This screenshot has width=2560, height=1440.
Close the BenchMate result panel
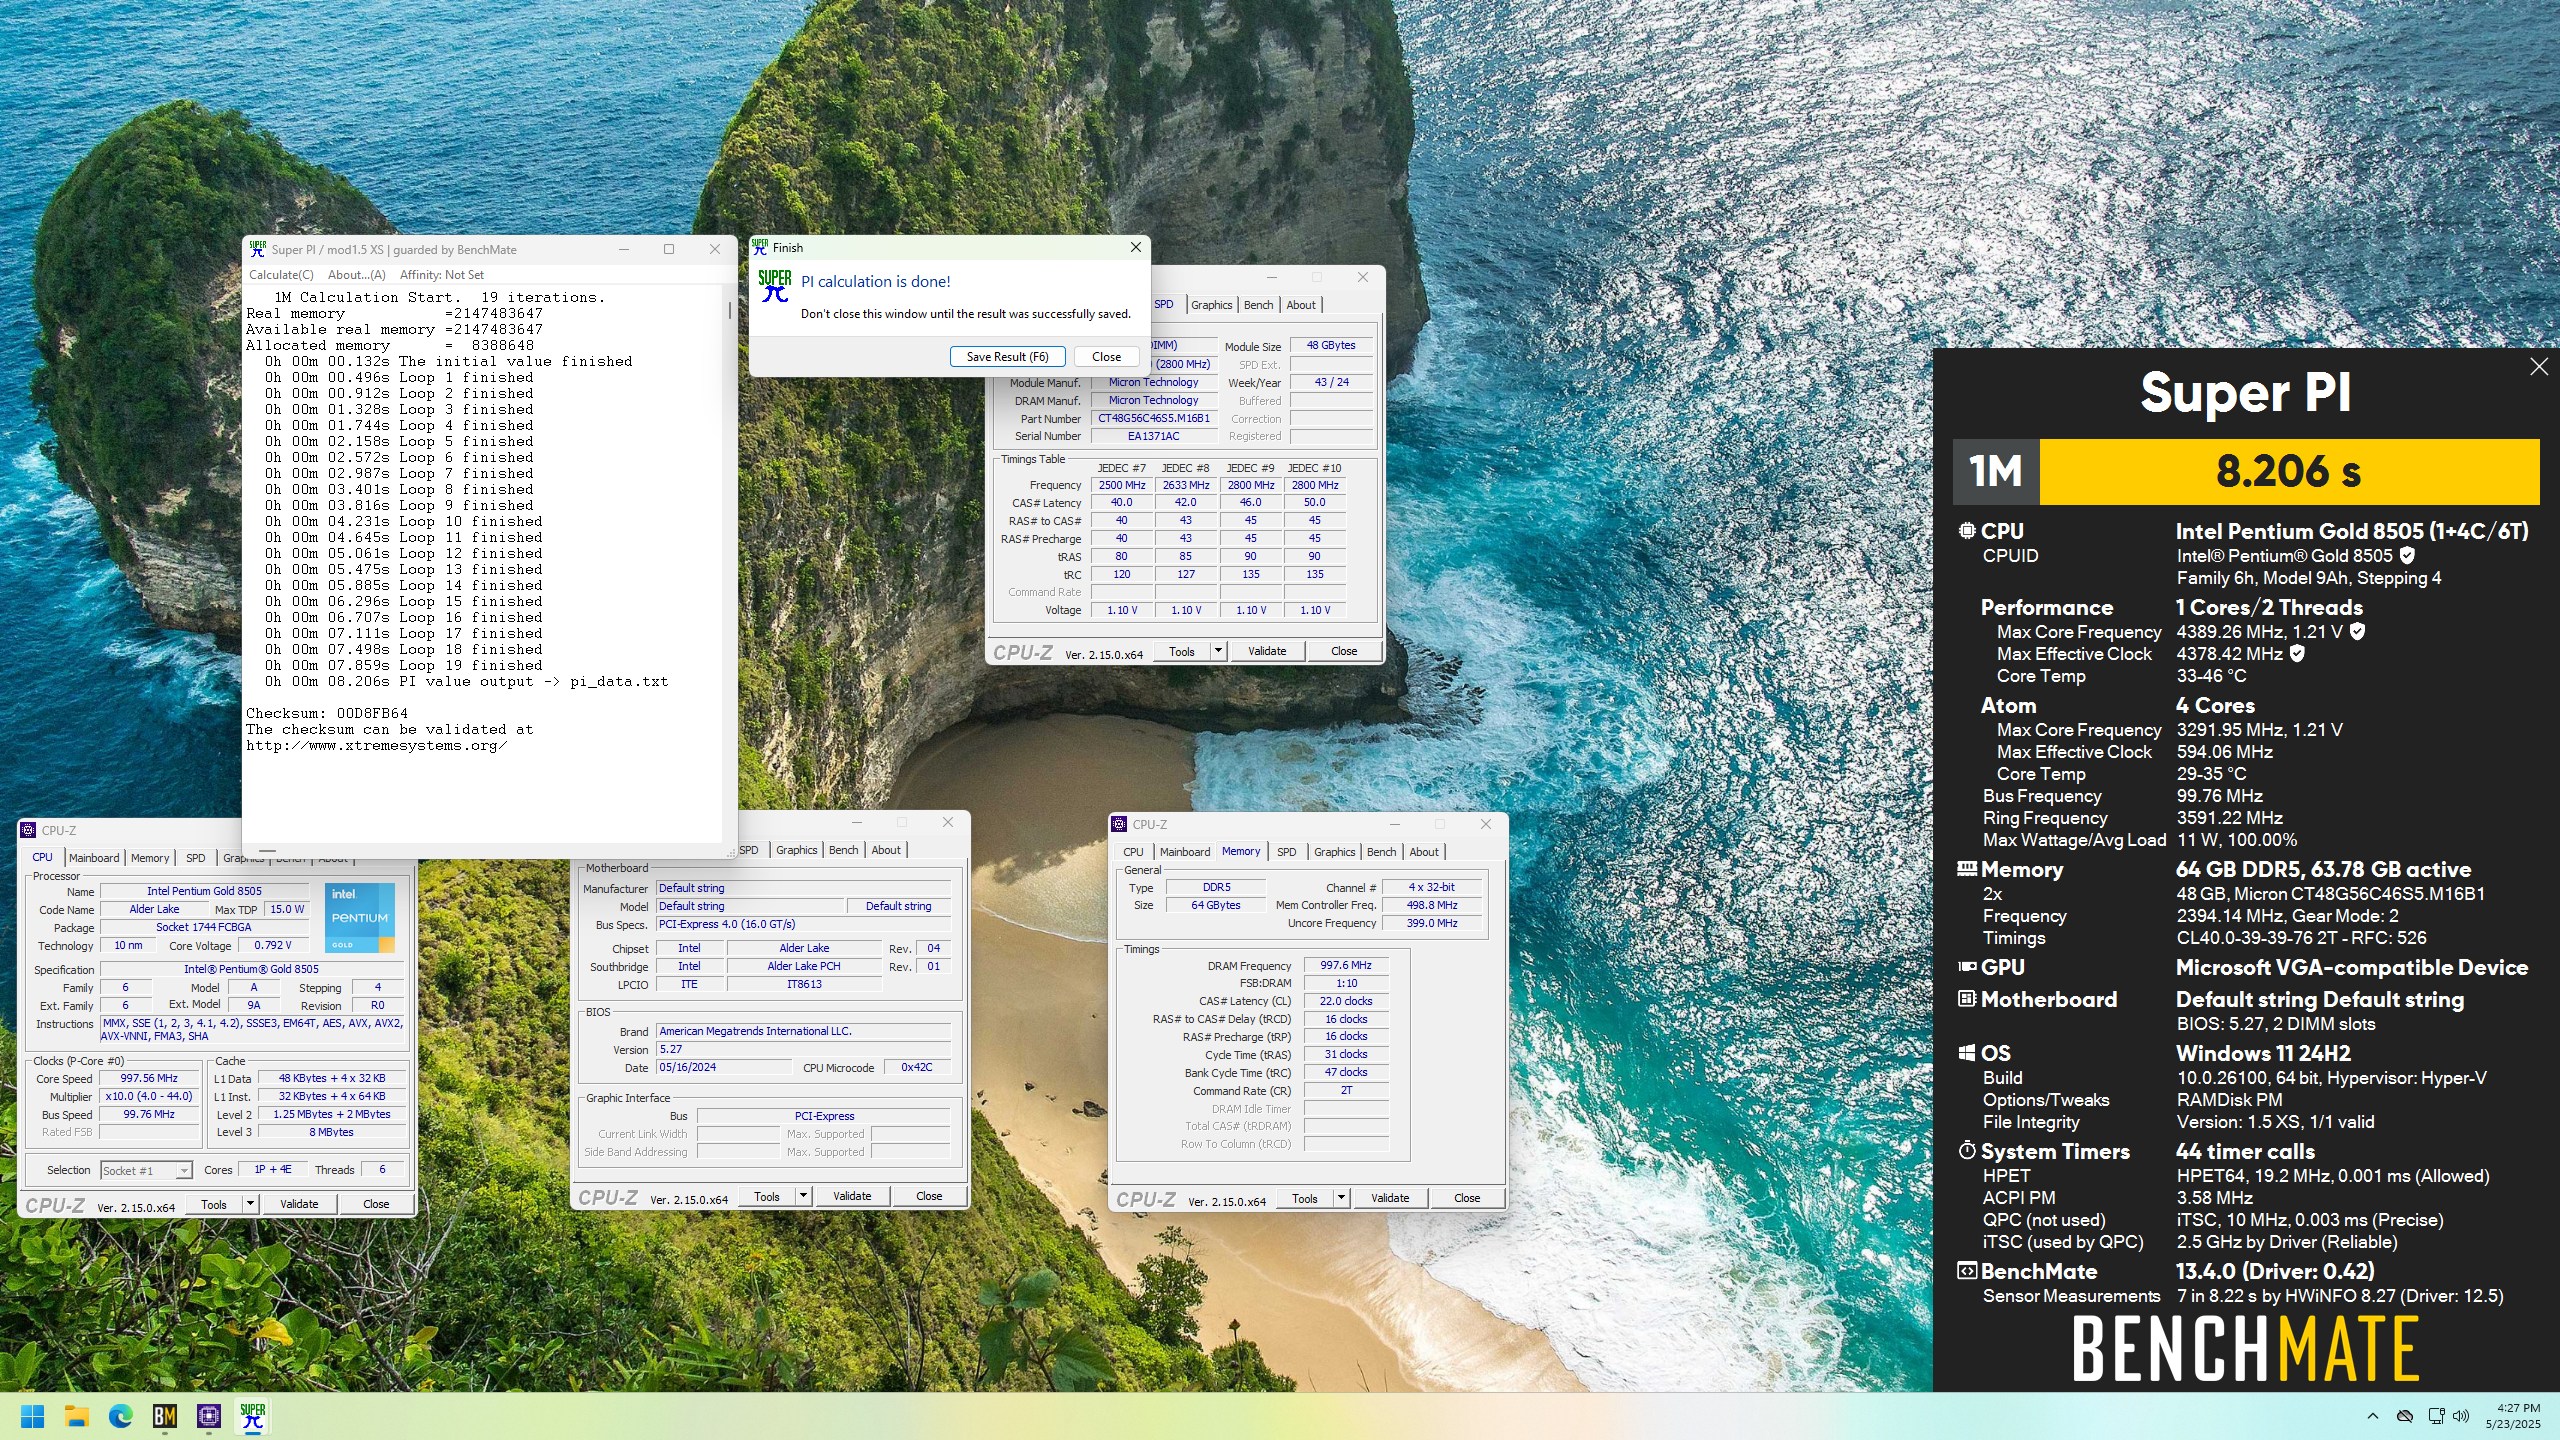tap(2538, 367)
